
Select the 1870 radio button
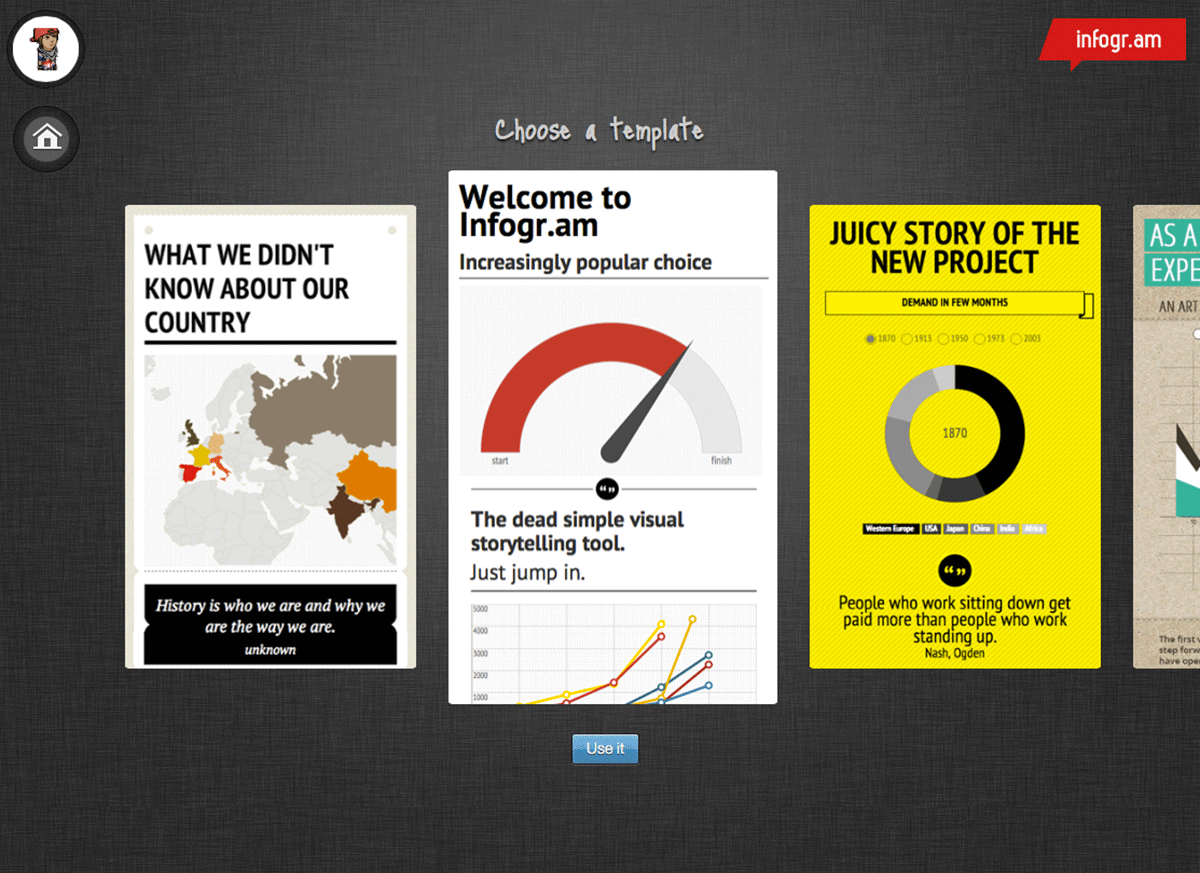point(872,339)
